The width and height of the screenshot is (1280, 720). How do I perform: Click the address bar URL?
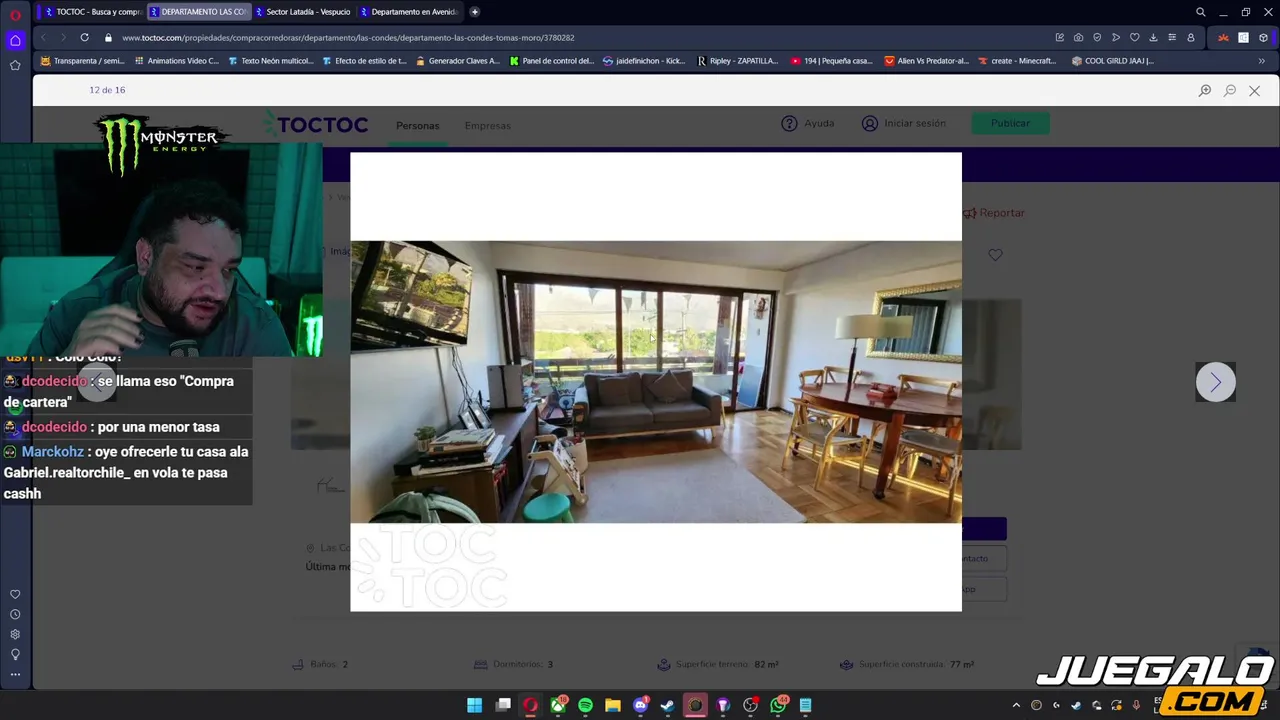tap(348, 37)
